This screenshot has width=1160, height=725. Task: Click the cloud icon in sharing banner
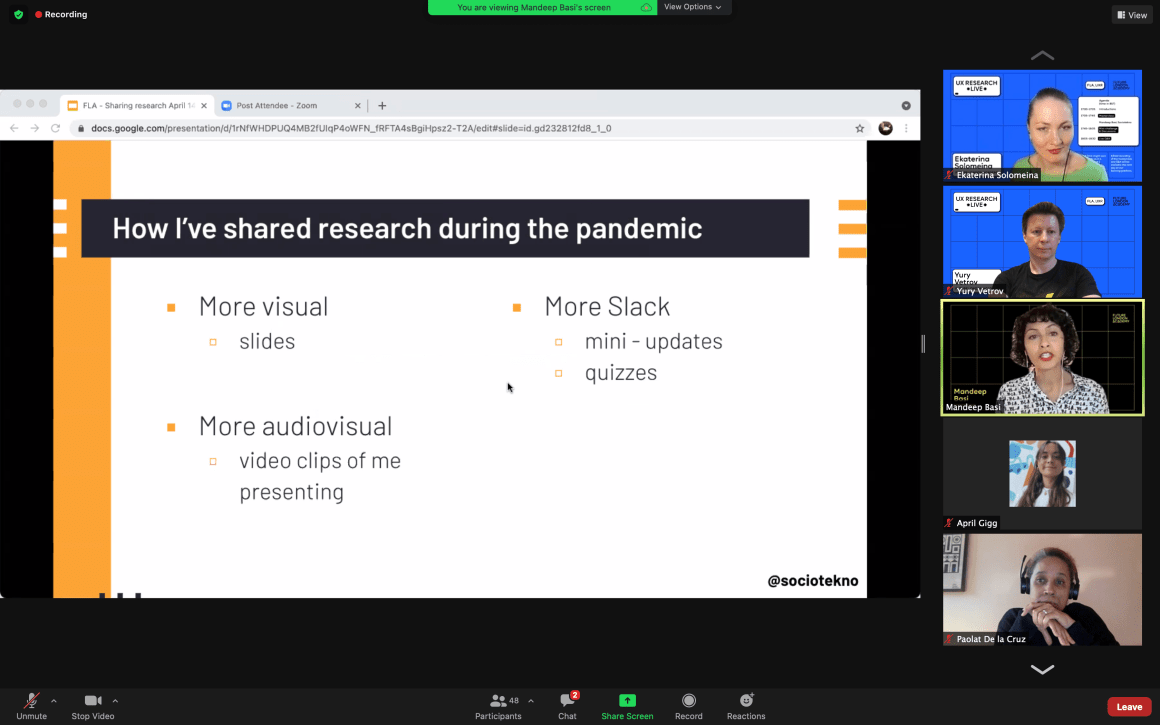(x=646, y=7)
